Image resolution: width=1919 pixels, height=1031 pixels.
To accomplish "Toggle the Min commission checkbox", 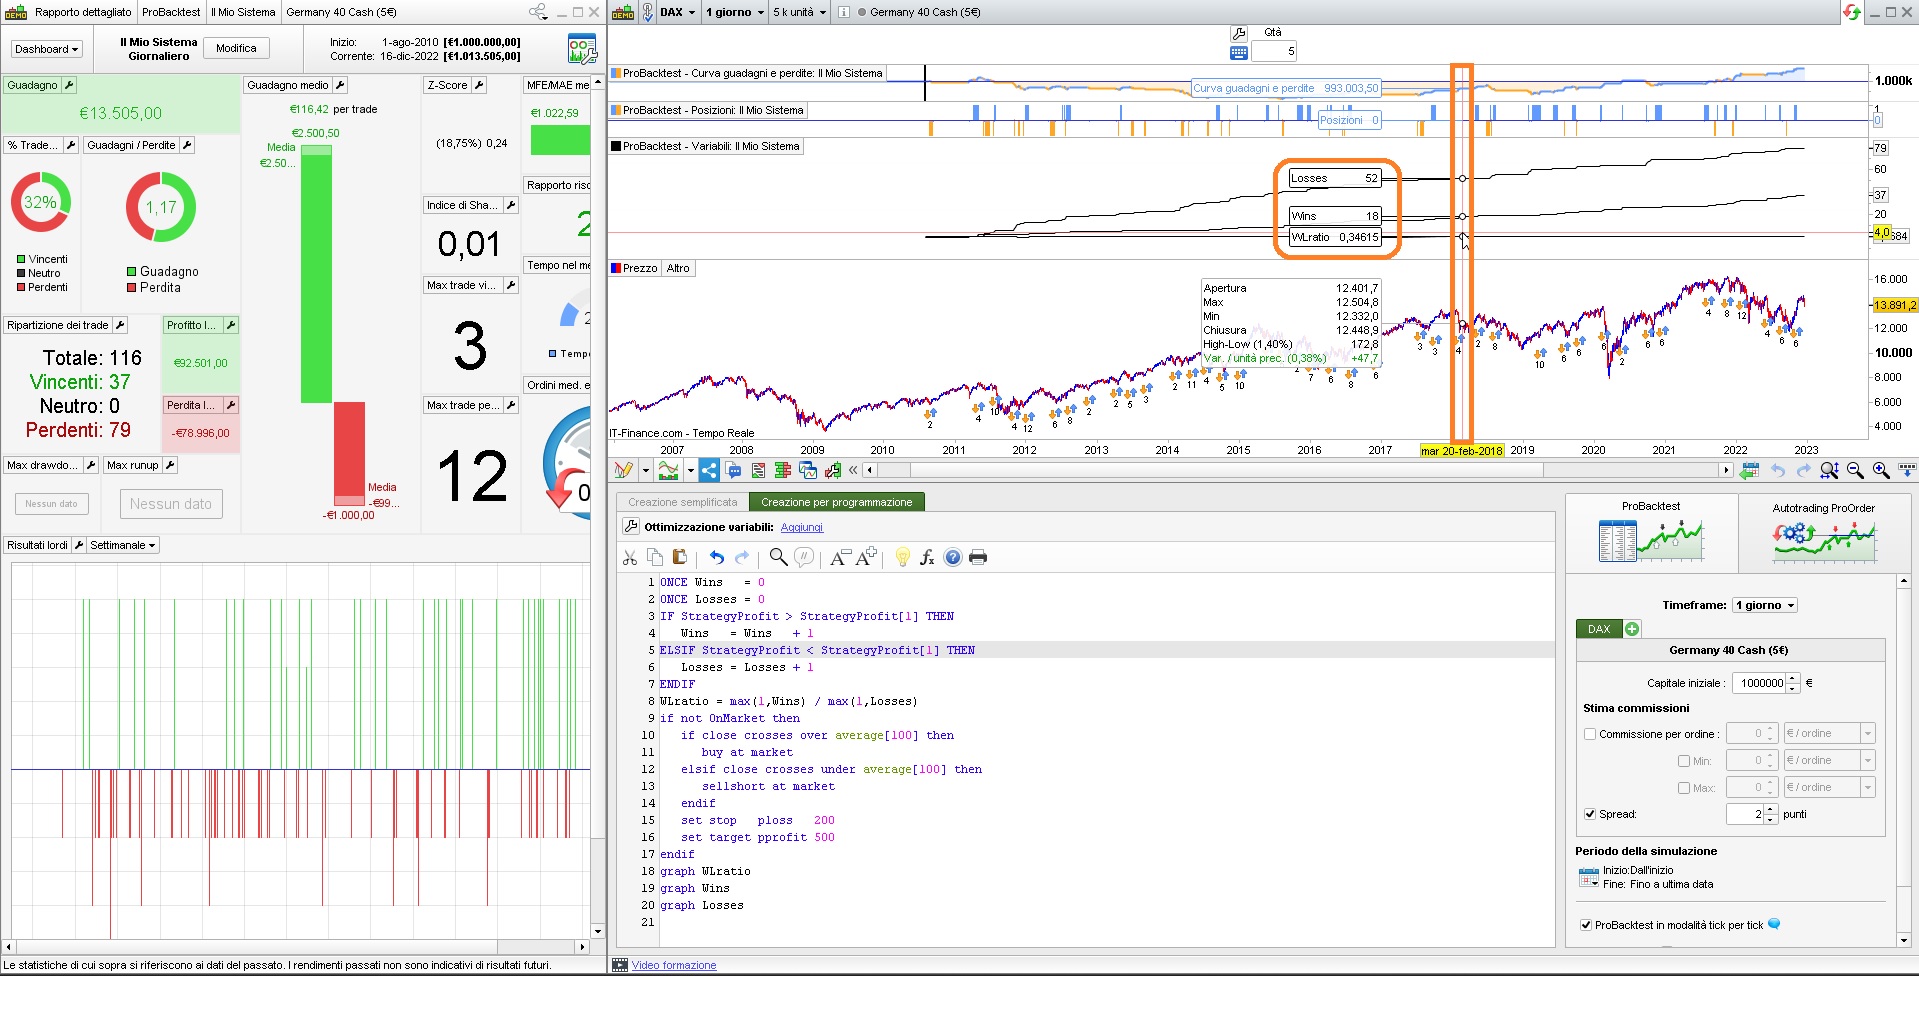I will point(1684,761).
